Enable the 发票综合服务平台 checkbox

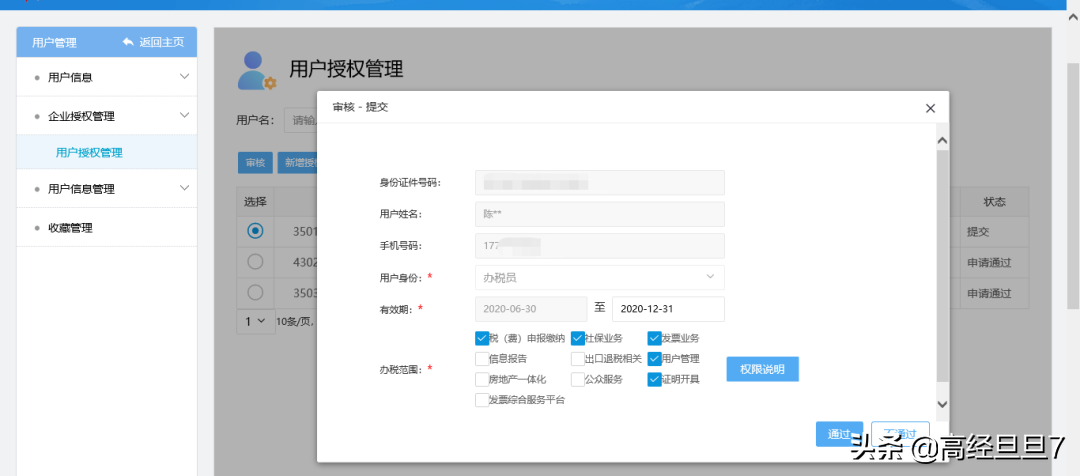(482, 400)
